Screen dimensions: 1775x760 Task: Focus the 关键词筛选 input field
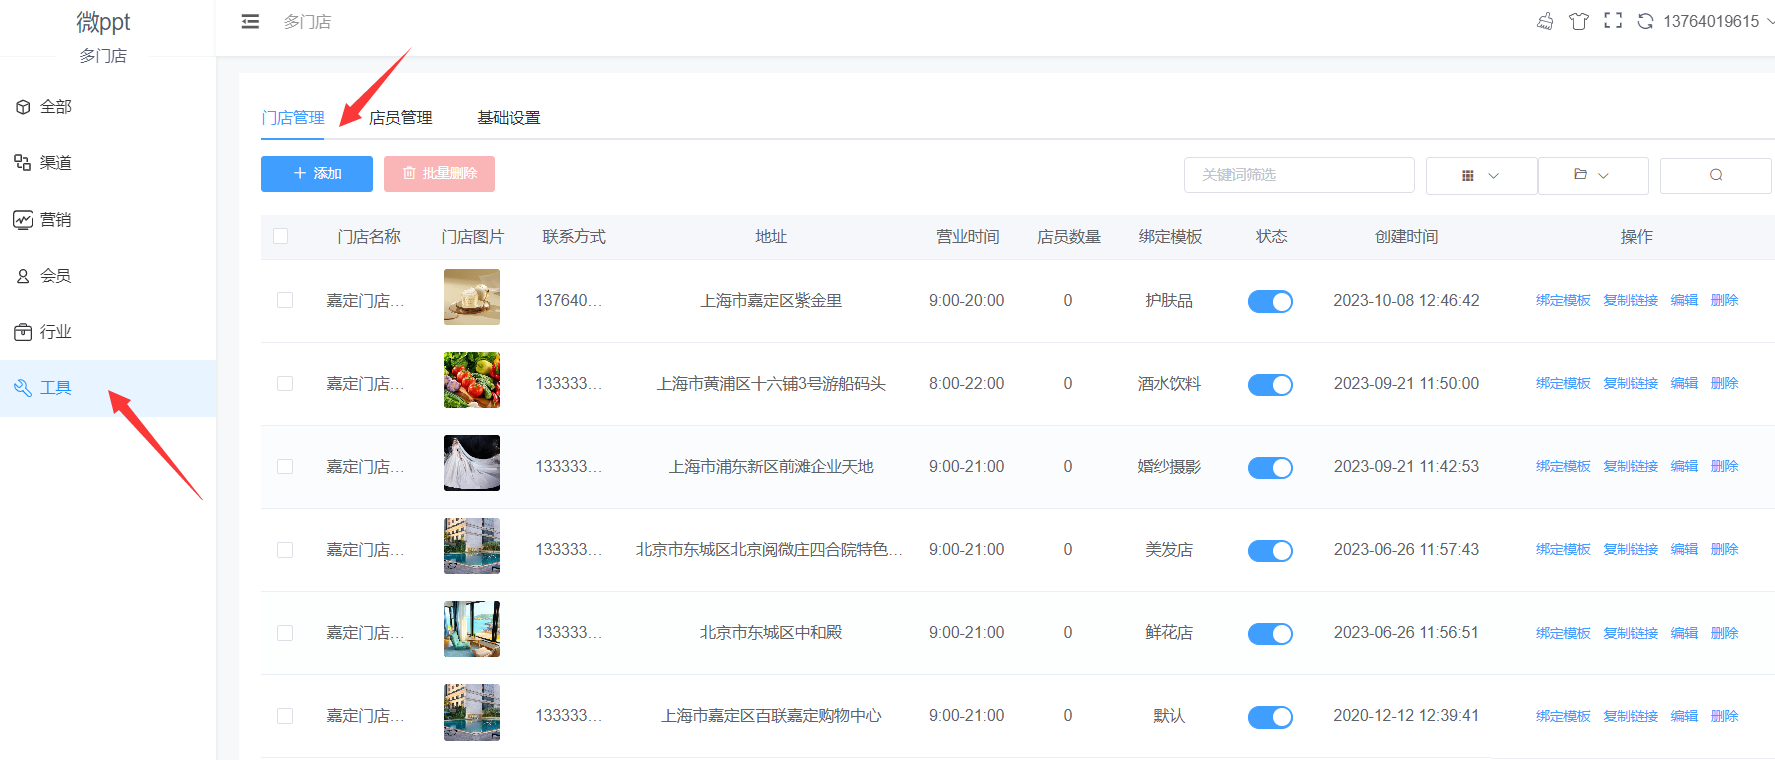(1299, 175)
